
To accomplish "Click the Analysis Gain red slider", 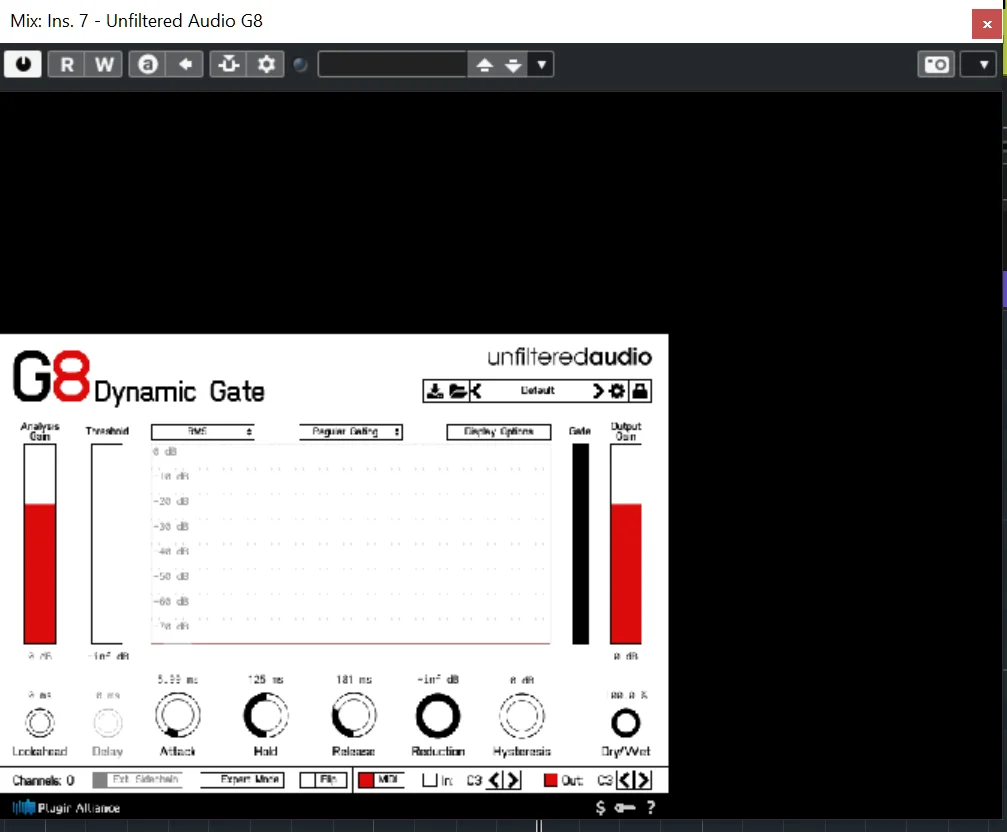I will point(40,543).
